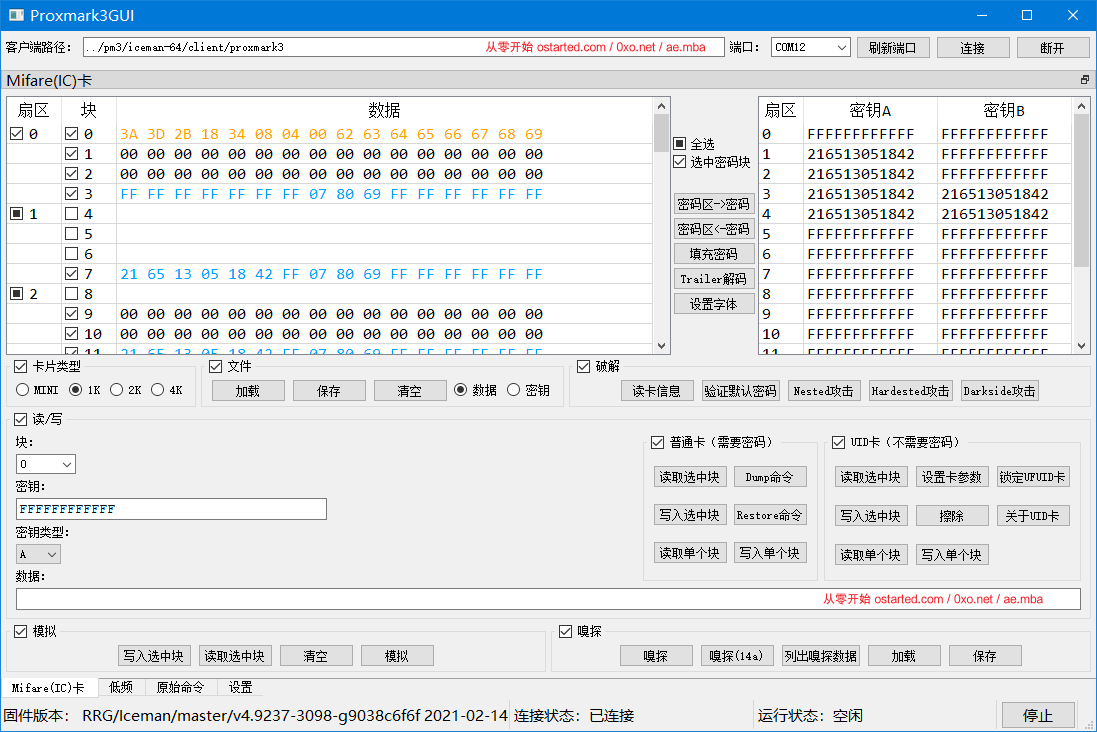Click the 设置卡参数 button
Viewport: 1097px width, 732px height.
(x=951, y=477)
